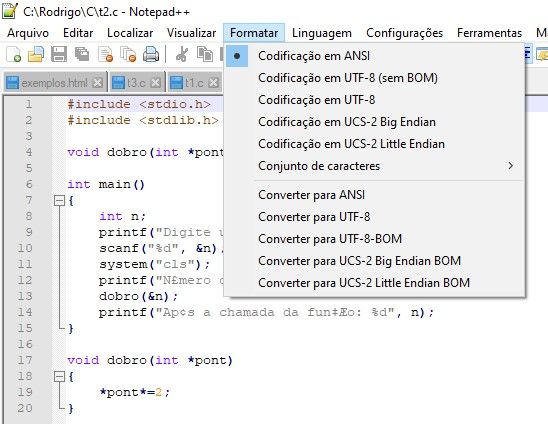The image size is (548, 424).
Task: Select Converter para UTF-8-BOM
Action: [x=375, y=239]
